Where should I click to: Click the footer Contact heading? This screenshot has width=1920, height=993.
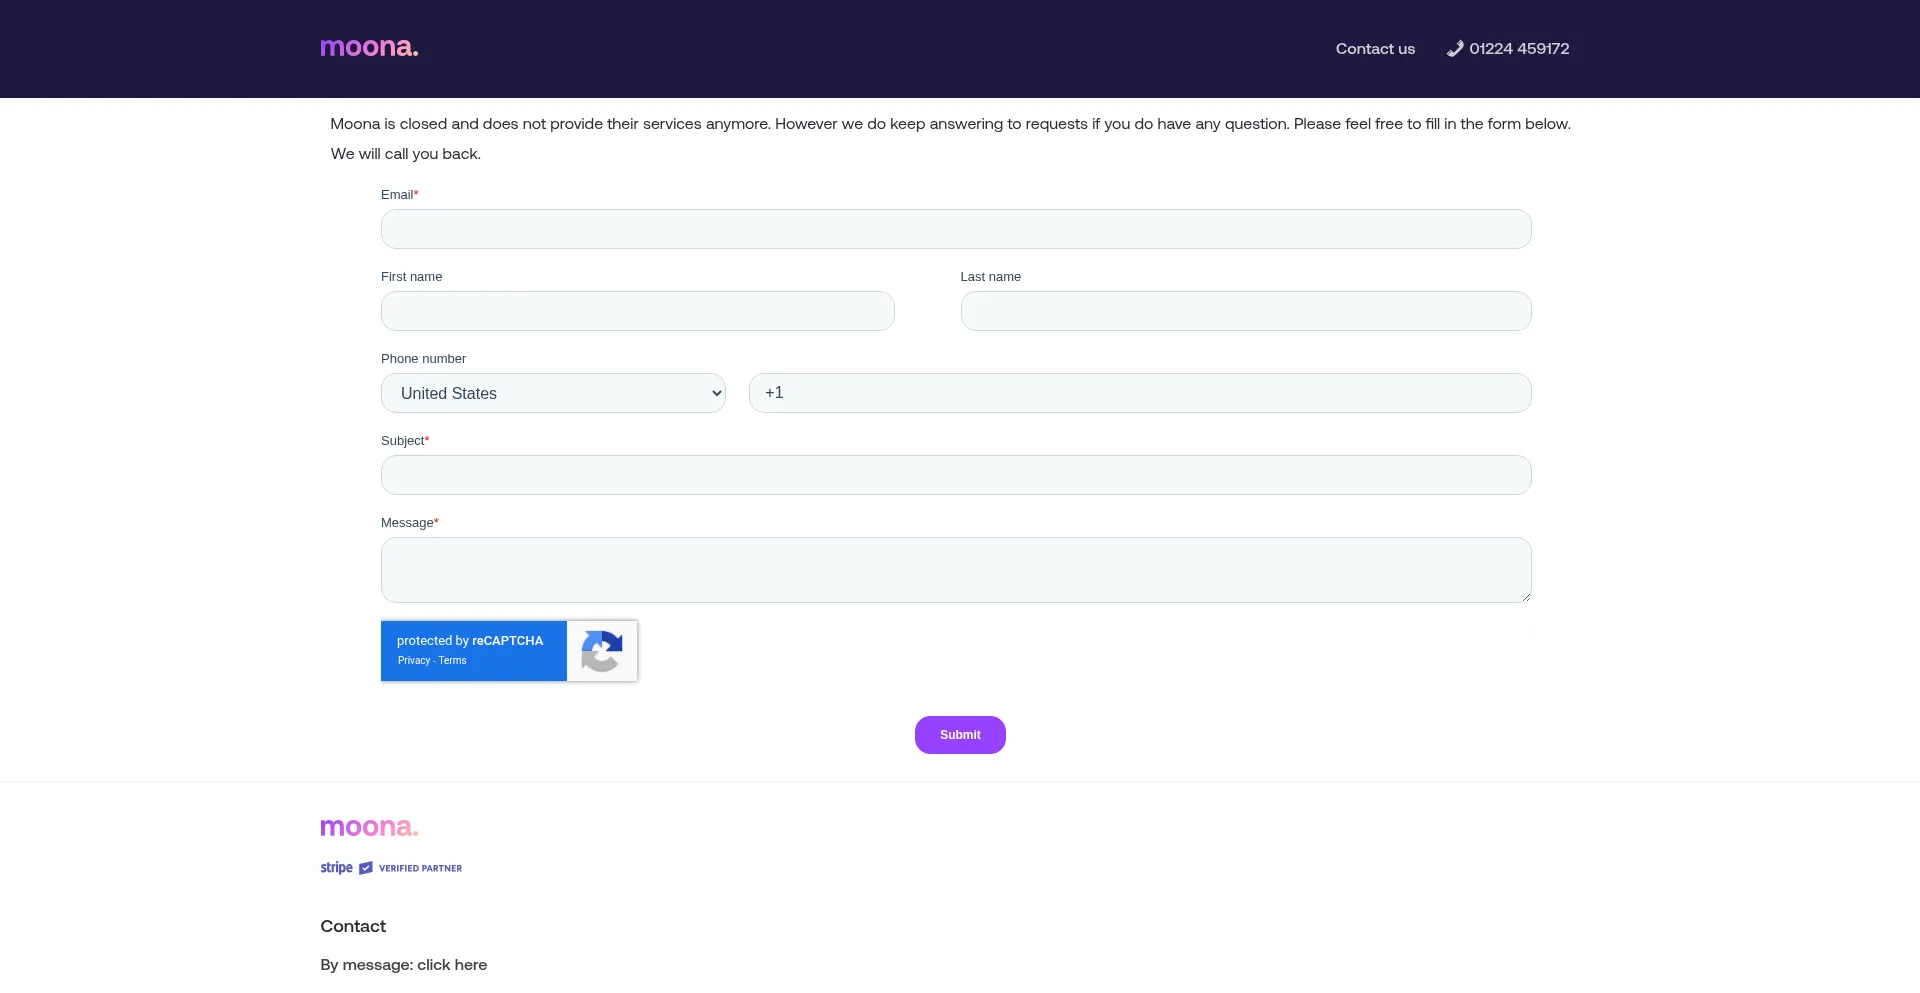(353, 926)
